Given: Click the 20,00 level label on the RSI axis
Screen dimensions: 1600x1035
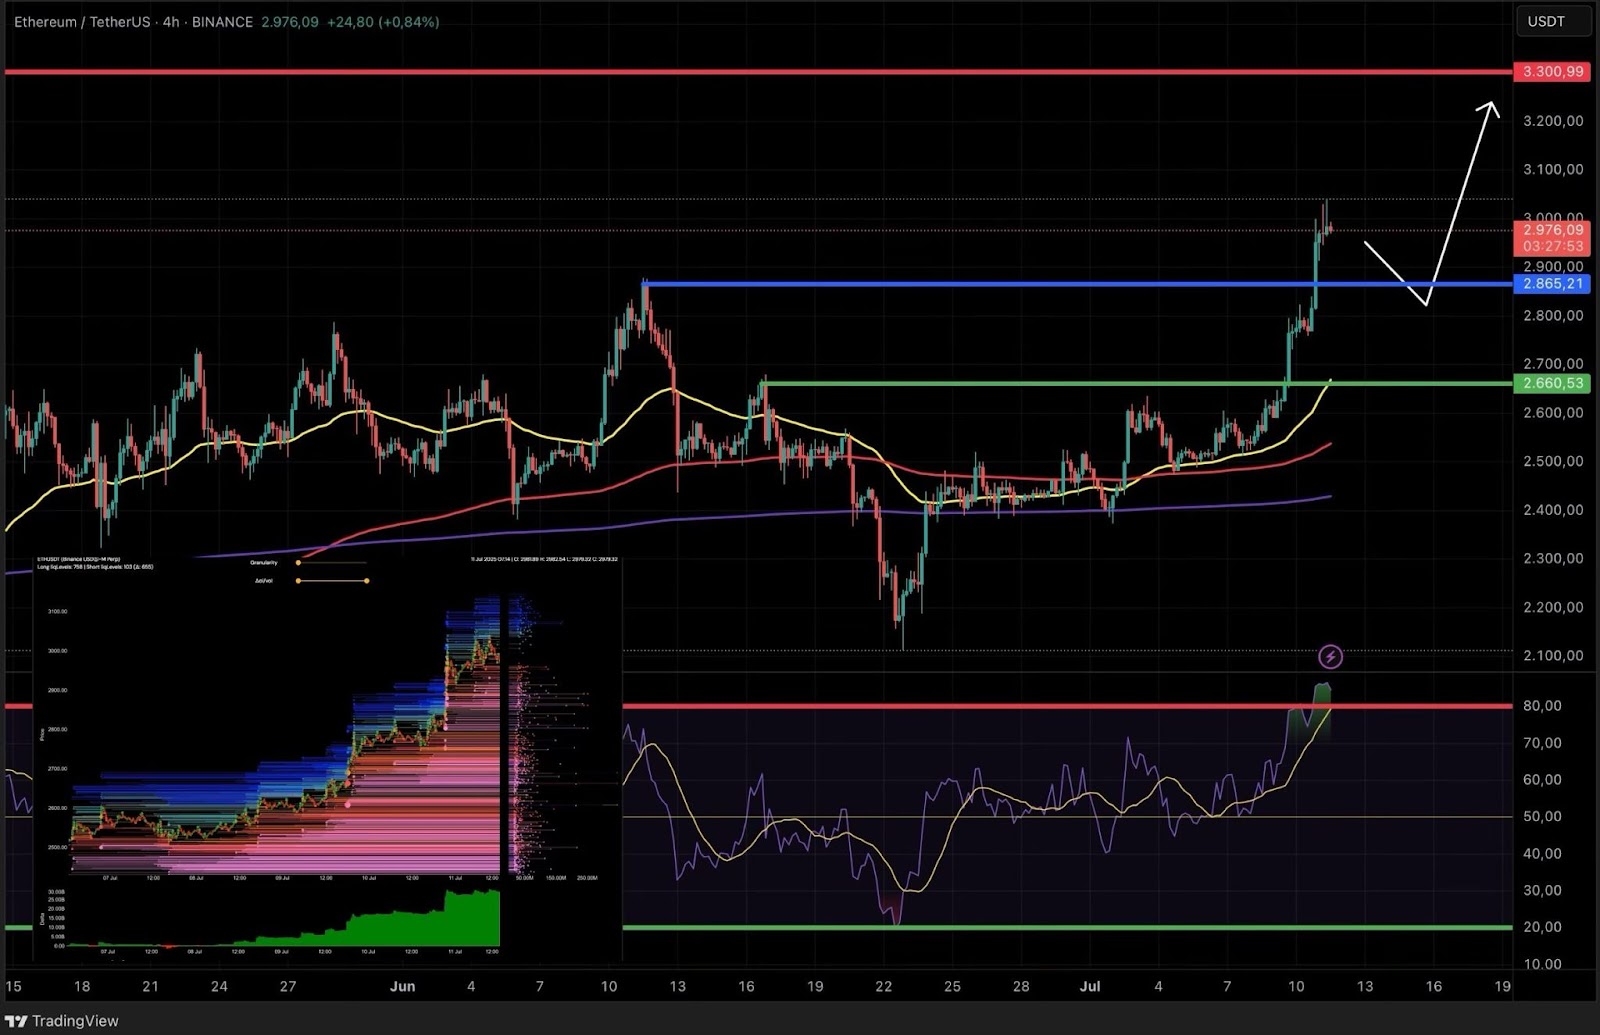Looking at the screenshot, I should click(x=1542, y=928).
